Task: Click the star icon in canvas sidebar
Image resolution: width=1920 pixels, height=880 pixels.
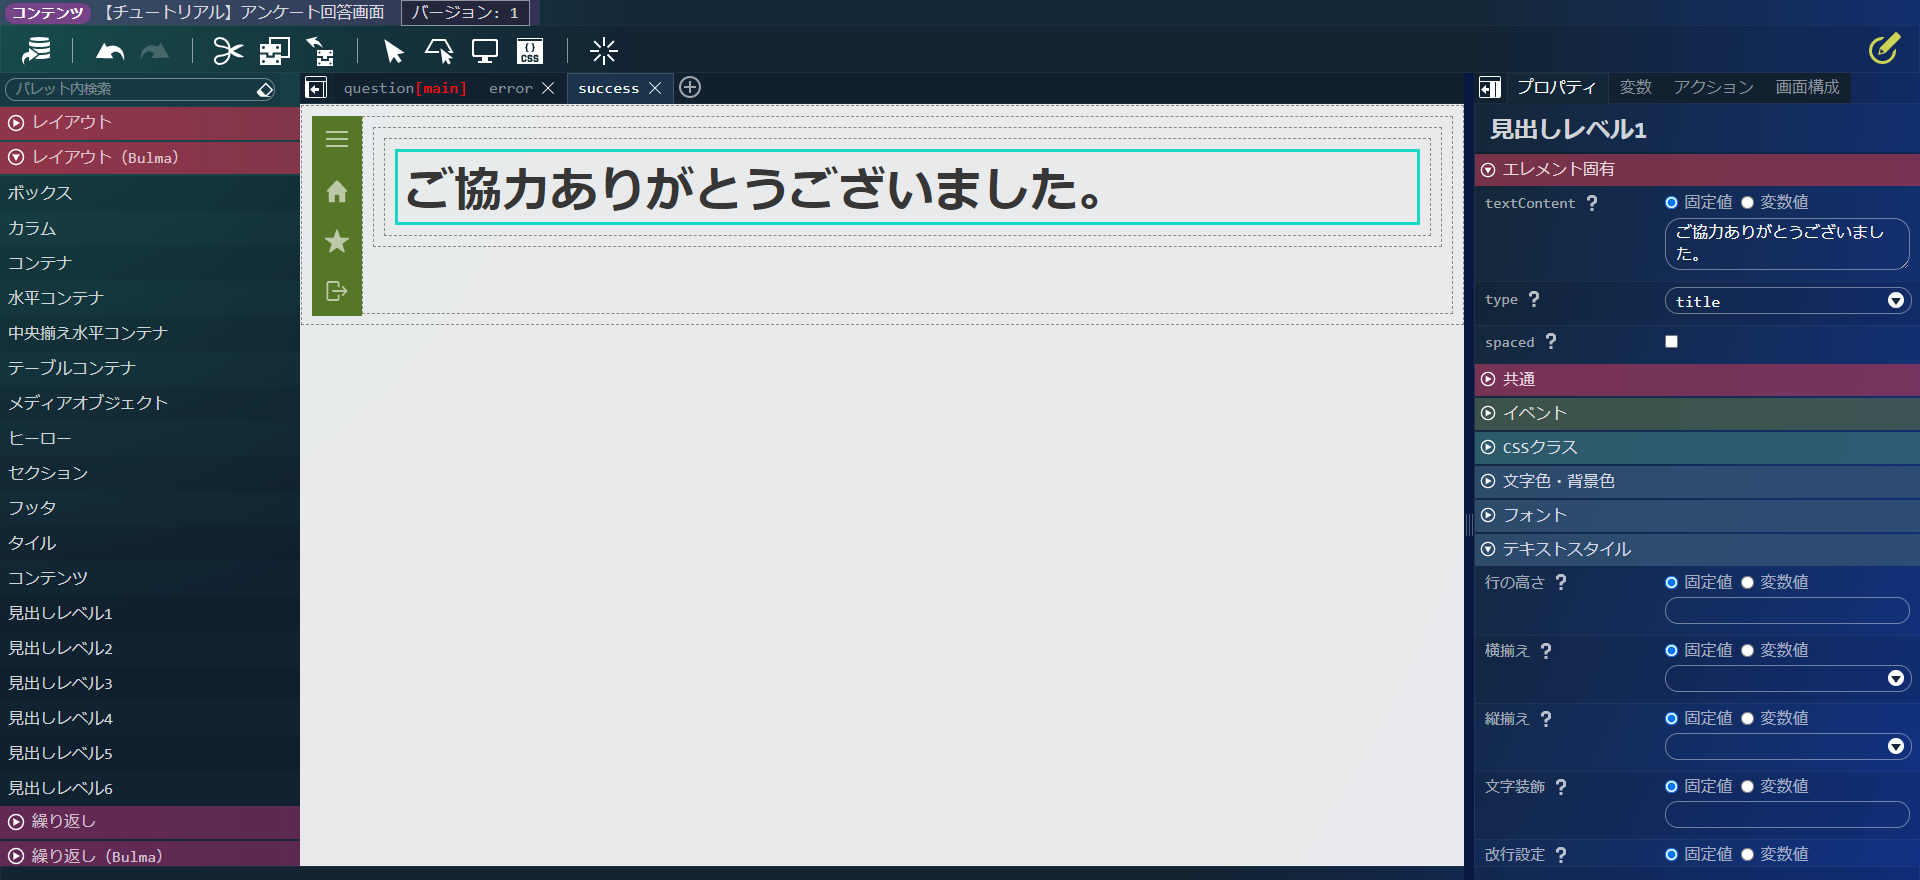Action: (337, 241)
